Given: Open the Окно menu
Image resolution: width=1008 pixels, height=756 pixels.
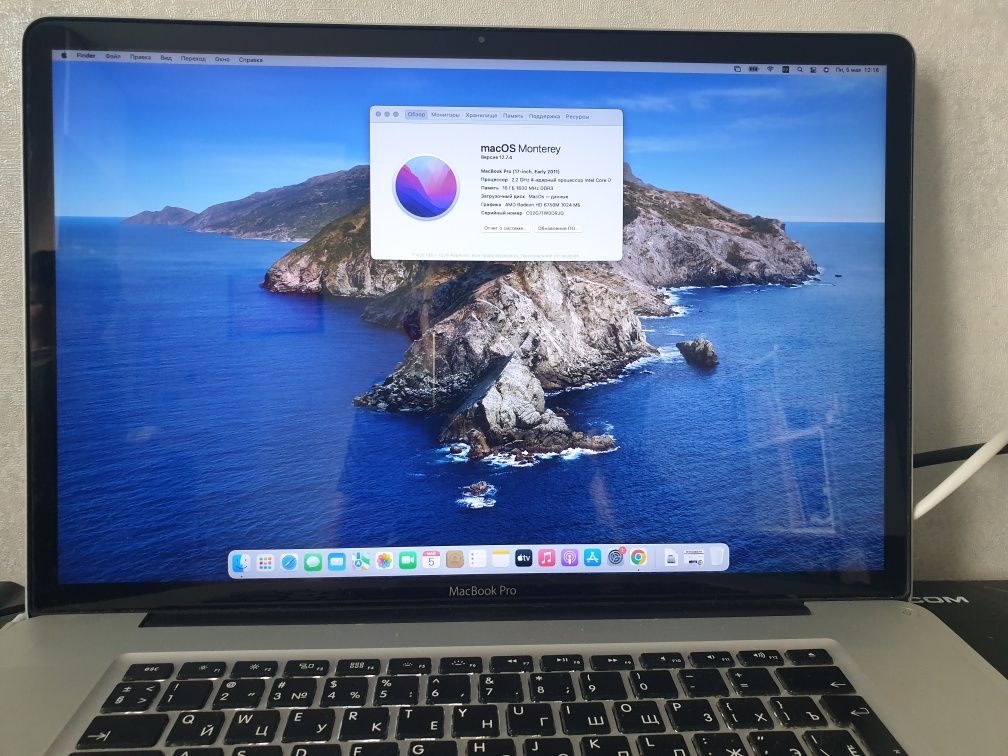Looking at the screenshot, I should pos(222,59).
